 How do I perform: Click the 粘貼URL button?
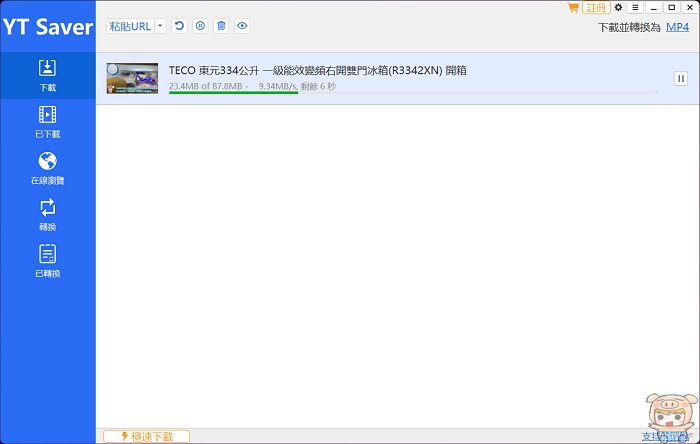pos(130,26)
